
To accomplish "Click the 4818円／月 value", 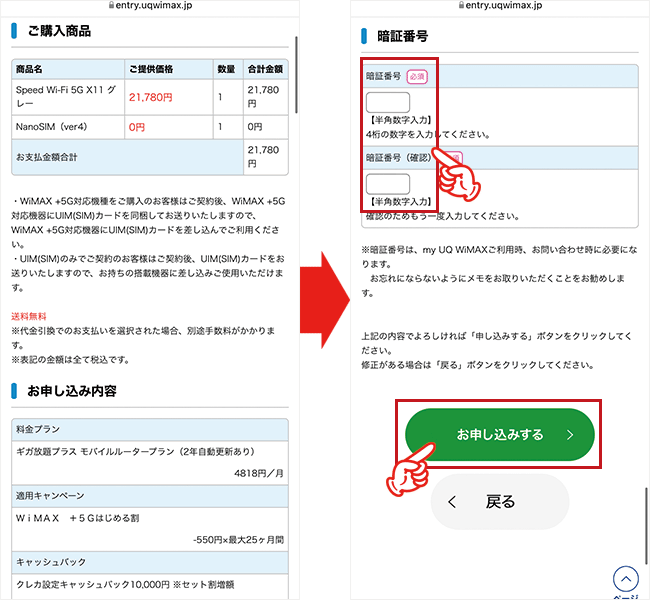I will tap(259, 473).
